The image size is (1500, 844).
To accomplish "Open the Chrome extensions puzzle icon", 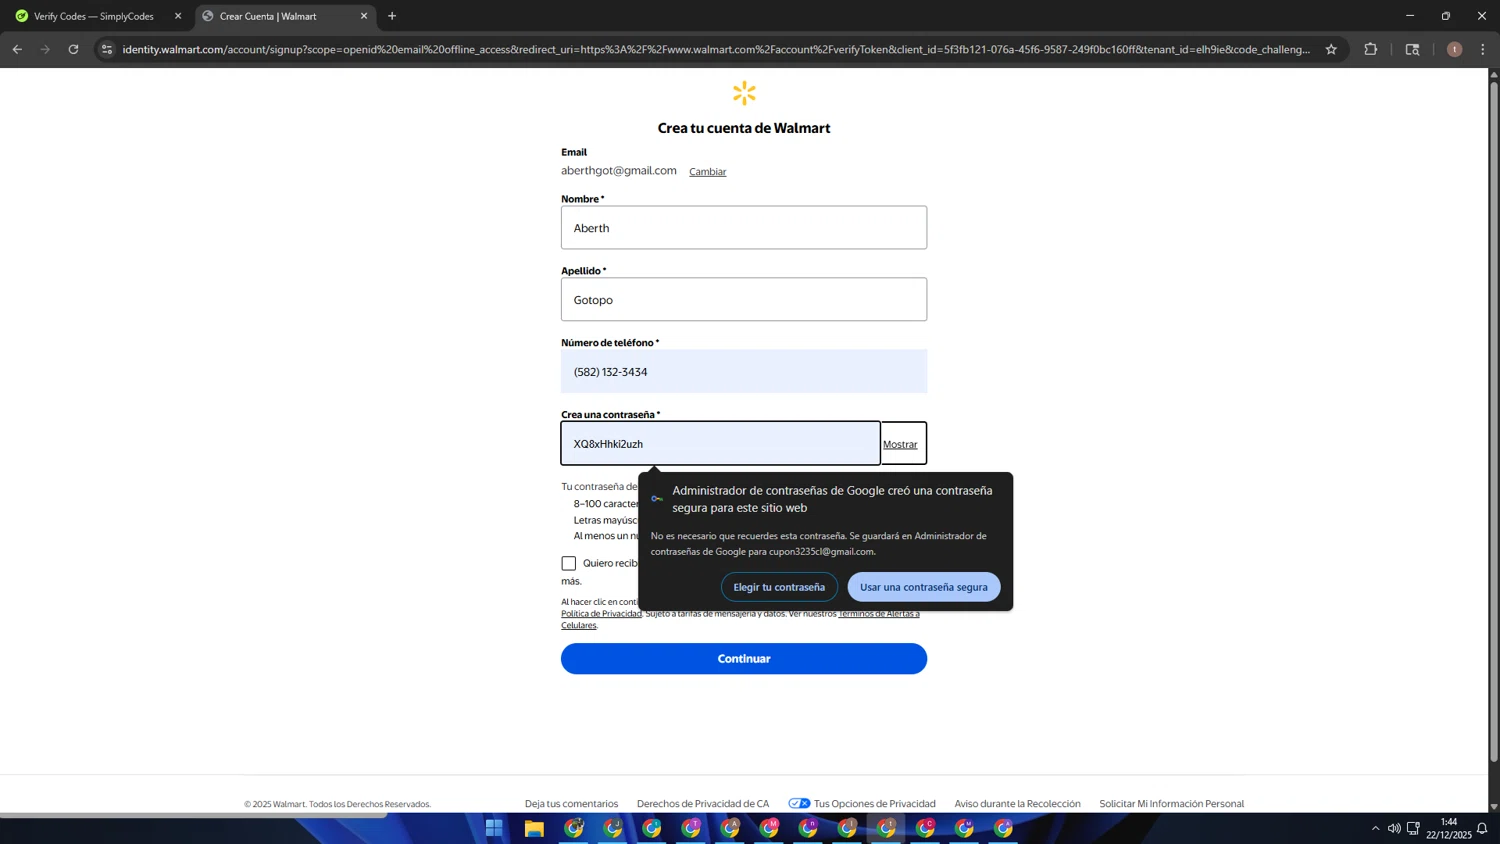I will 1371,49.
